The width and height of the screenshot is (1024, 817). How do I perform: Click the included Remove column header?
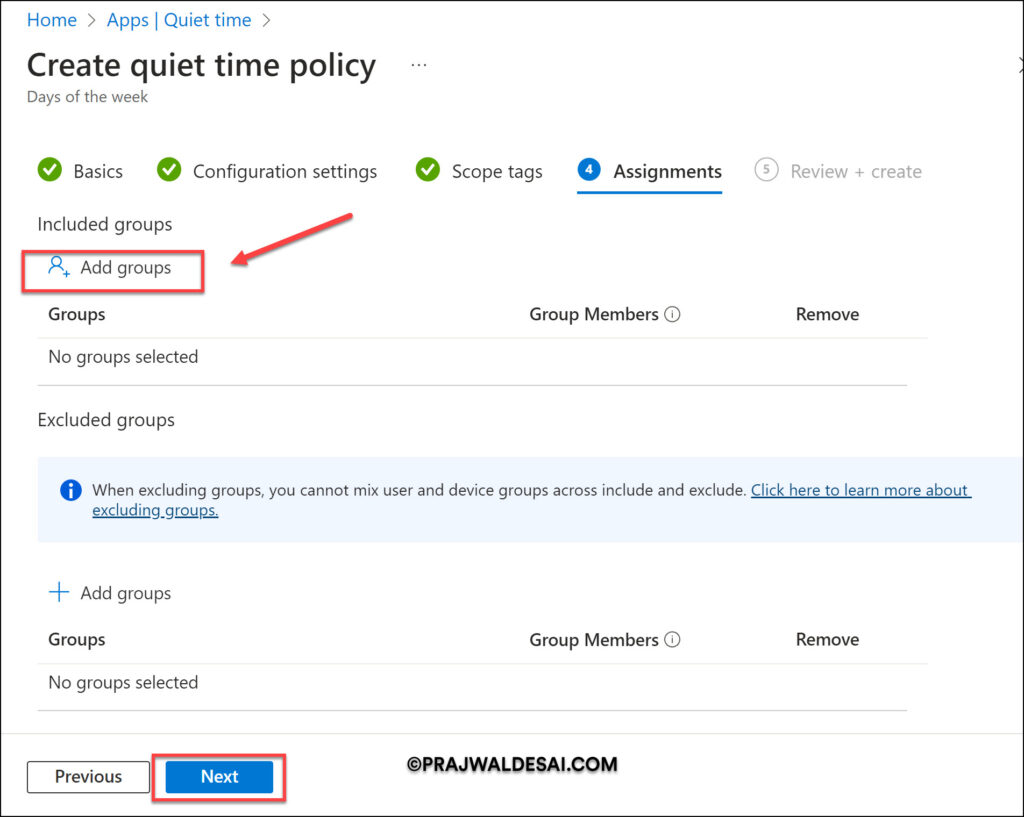pos(827,314)
